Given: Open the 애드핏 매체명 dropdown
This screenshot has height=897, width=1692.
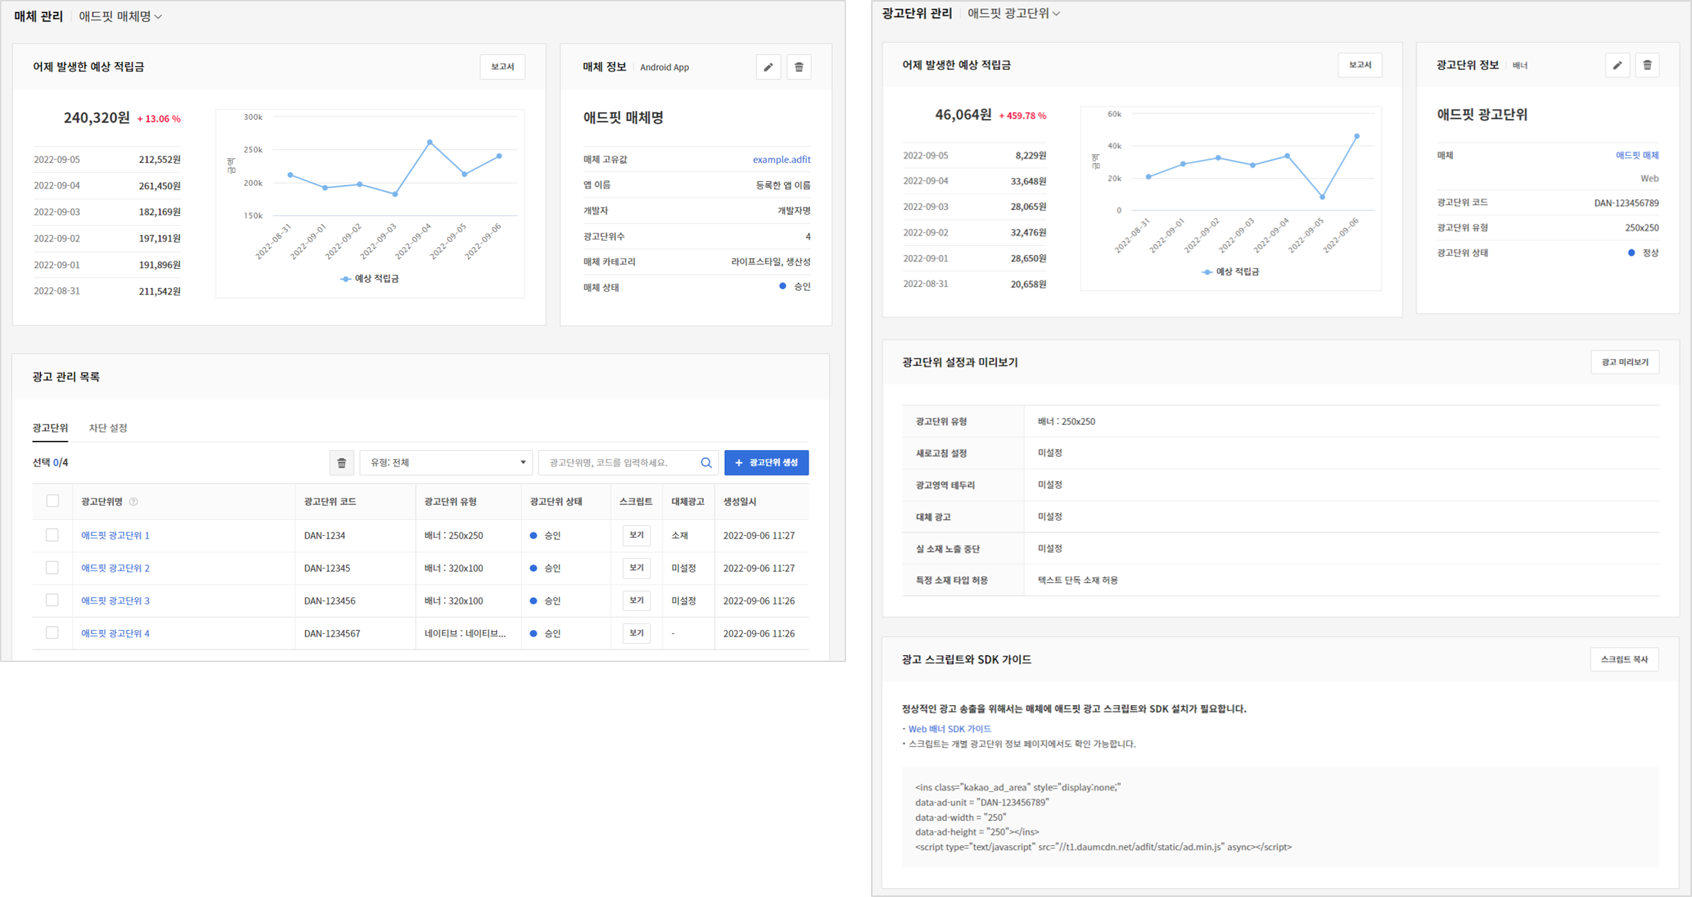Looking at the screenshot, I should [120, 16].
